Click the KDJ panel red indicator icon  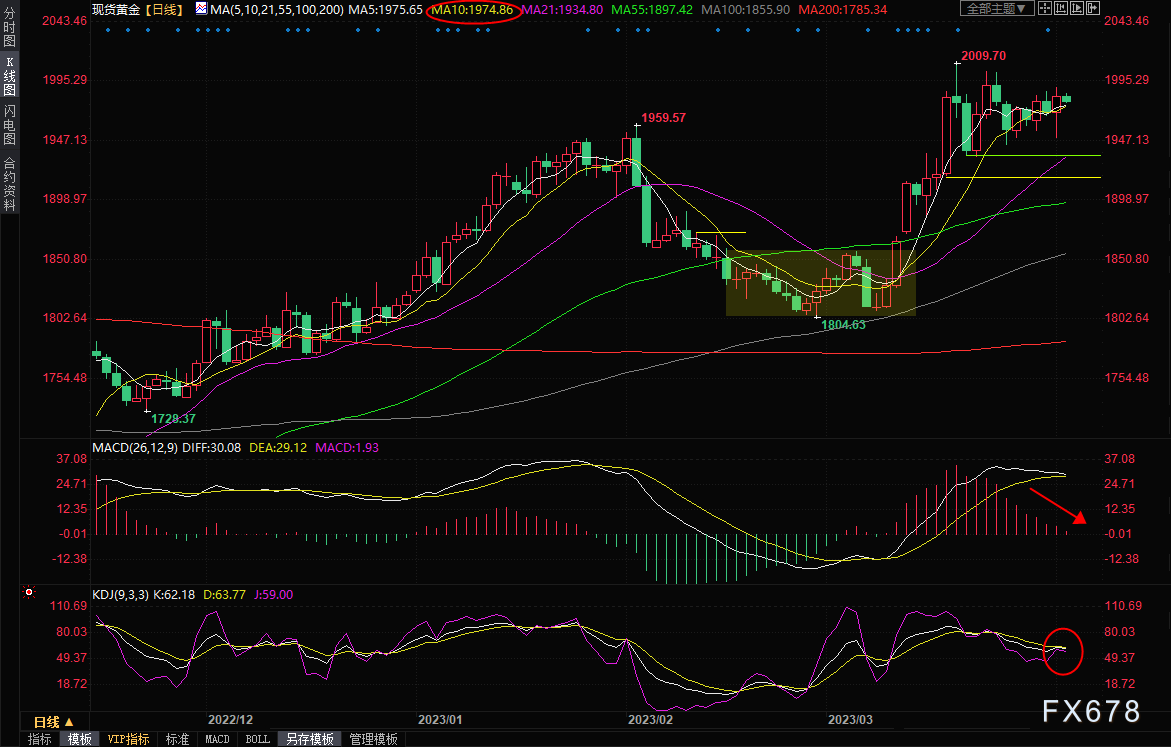[x=29, y=592]
